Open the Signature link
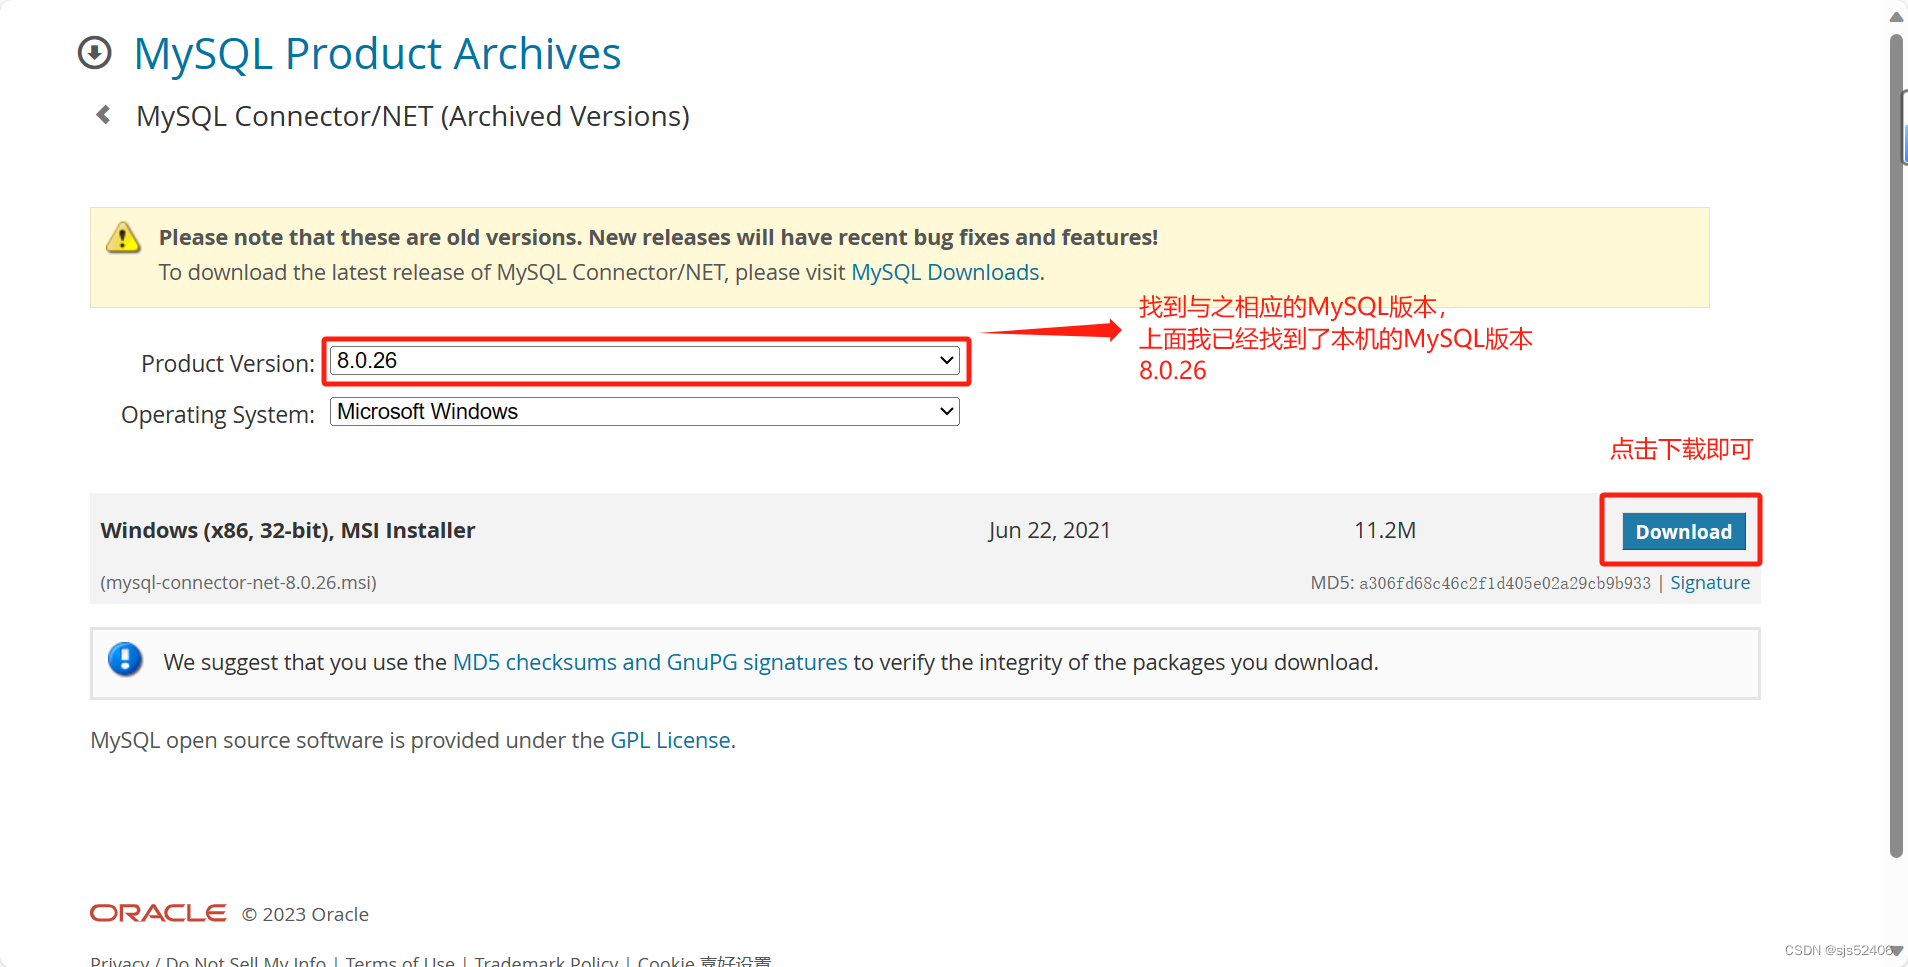1908x967 pixels. click(x=1710, y=582)
